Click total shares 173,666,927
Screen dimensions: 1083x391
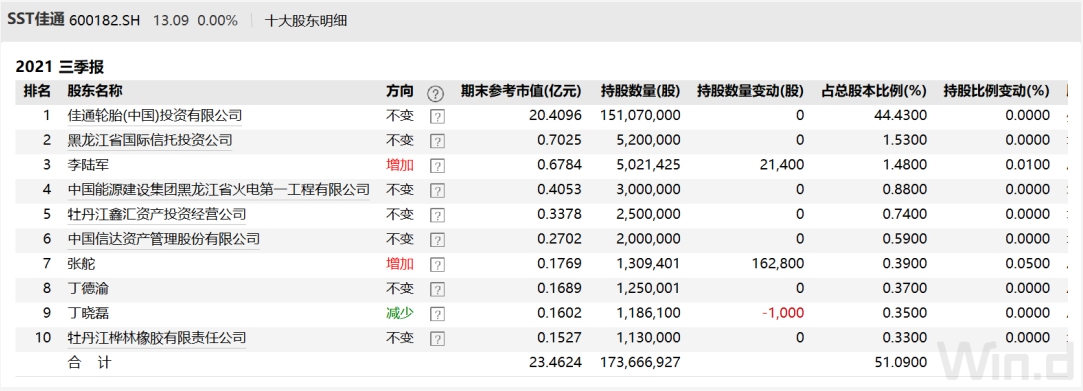tap(641, 362)
